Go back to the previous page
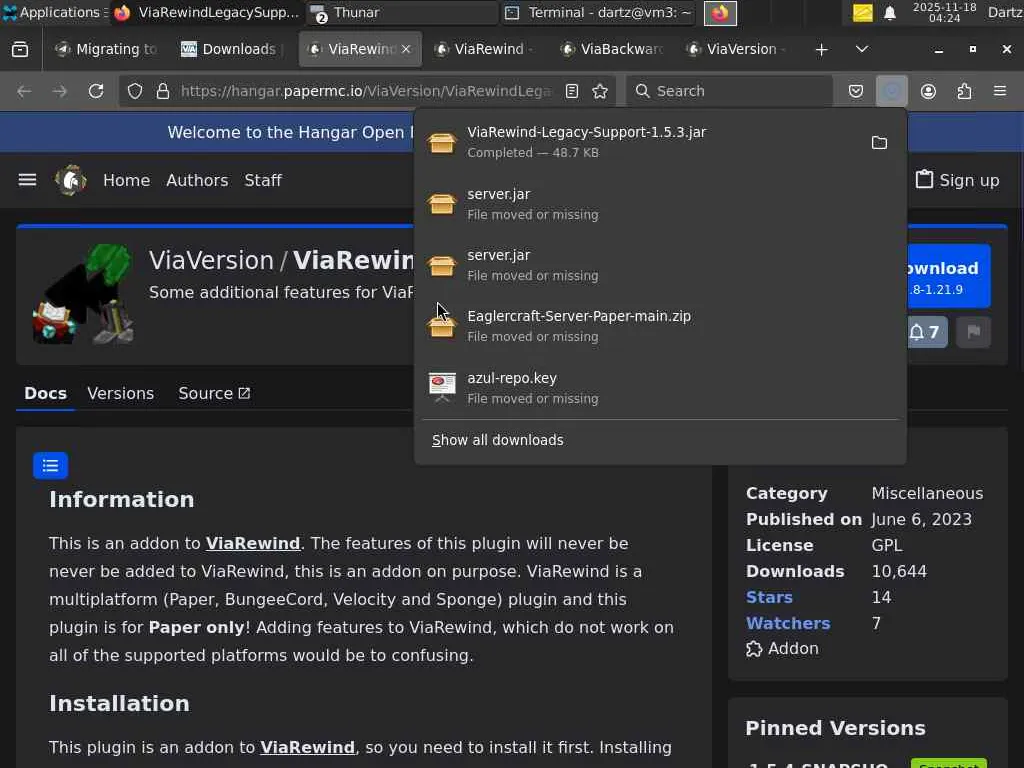Screen dimensions: 1024x768 pyautogui.click(x=24, y=91)
